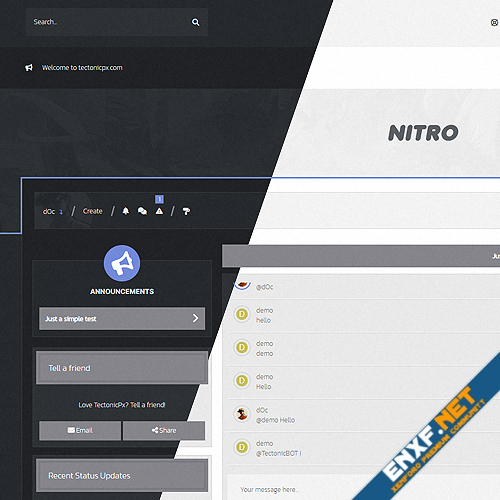500x500 pixels.
Task: Click the blue announcements megaphone icon
Action: tap(122, 263)
